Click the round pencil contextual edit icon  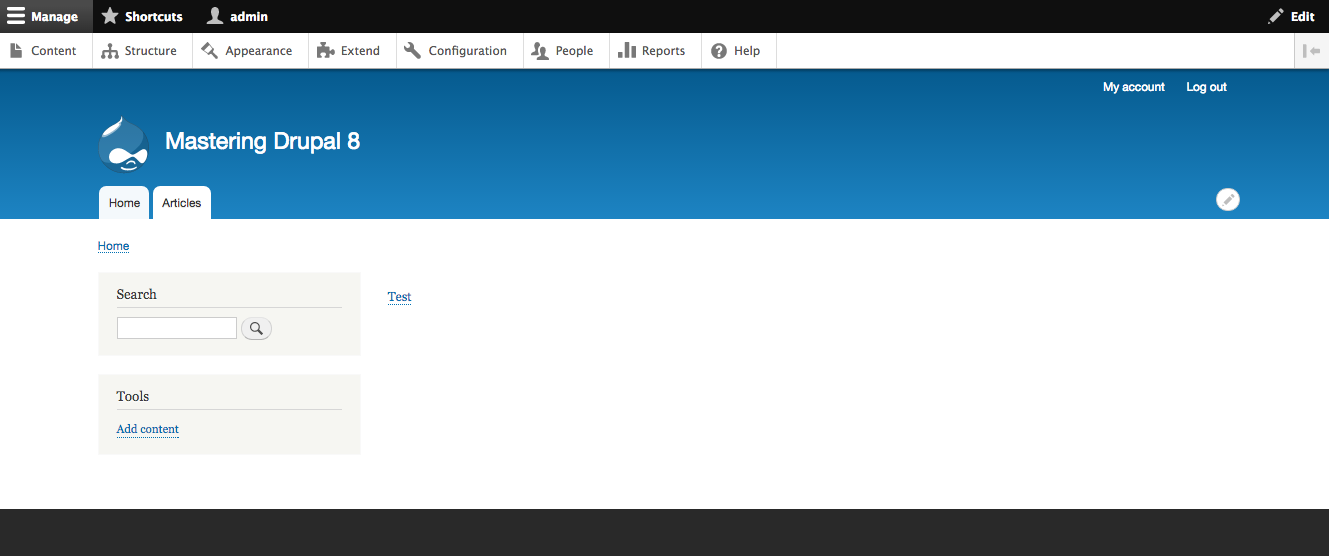1228,199
